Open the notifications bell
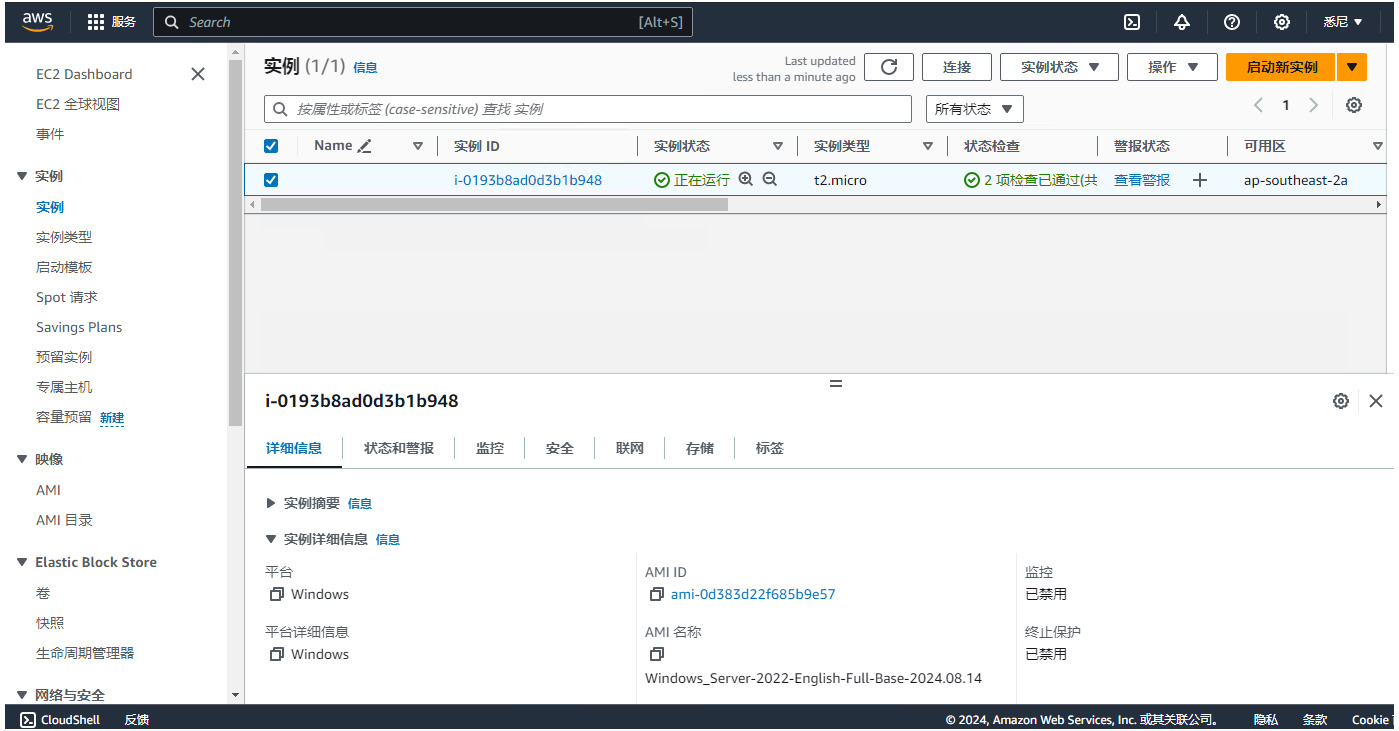The image size is (1399, 731). pyautogui.click(x=1182, y=22)
